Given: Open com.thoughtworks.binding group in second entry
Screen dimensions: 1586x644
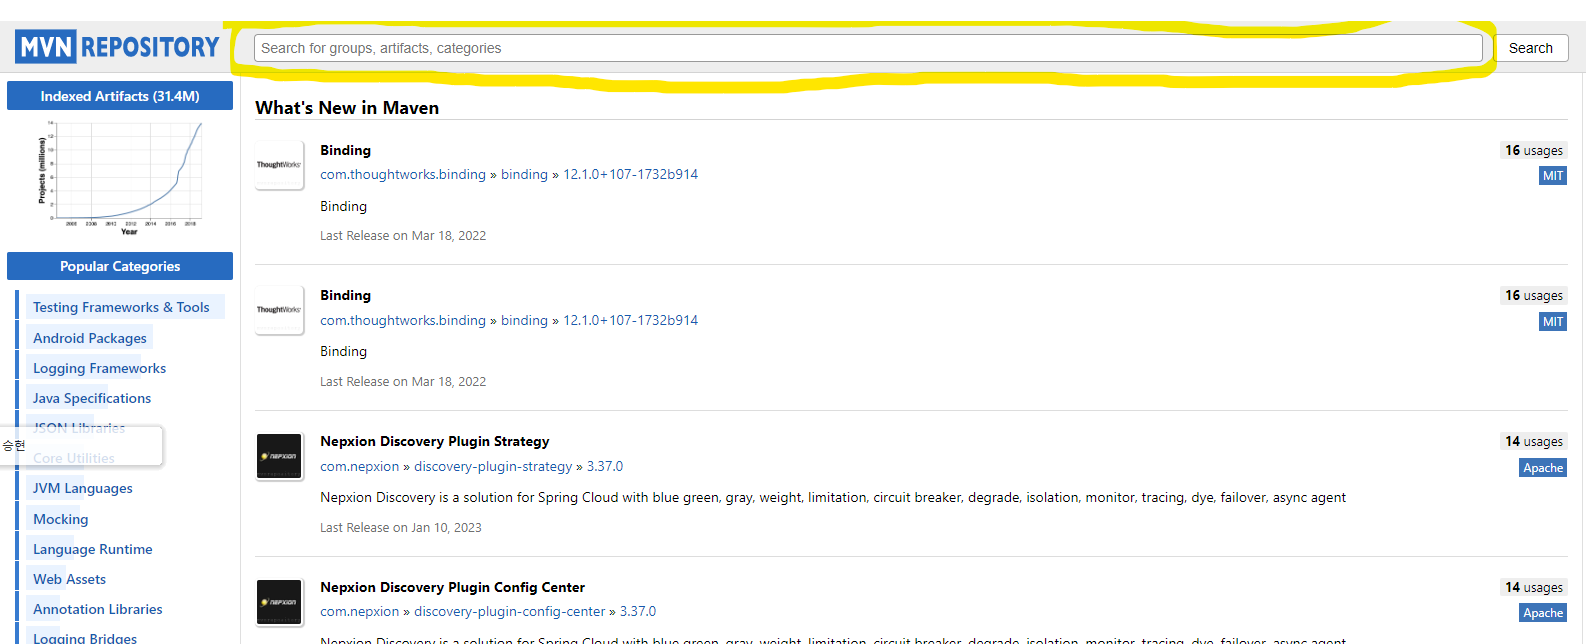Looking at the screenshot, I should [x=403, y=320].
